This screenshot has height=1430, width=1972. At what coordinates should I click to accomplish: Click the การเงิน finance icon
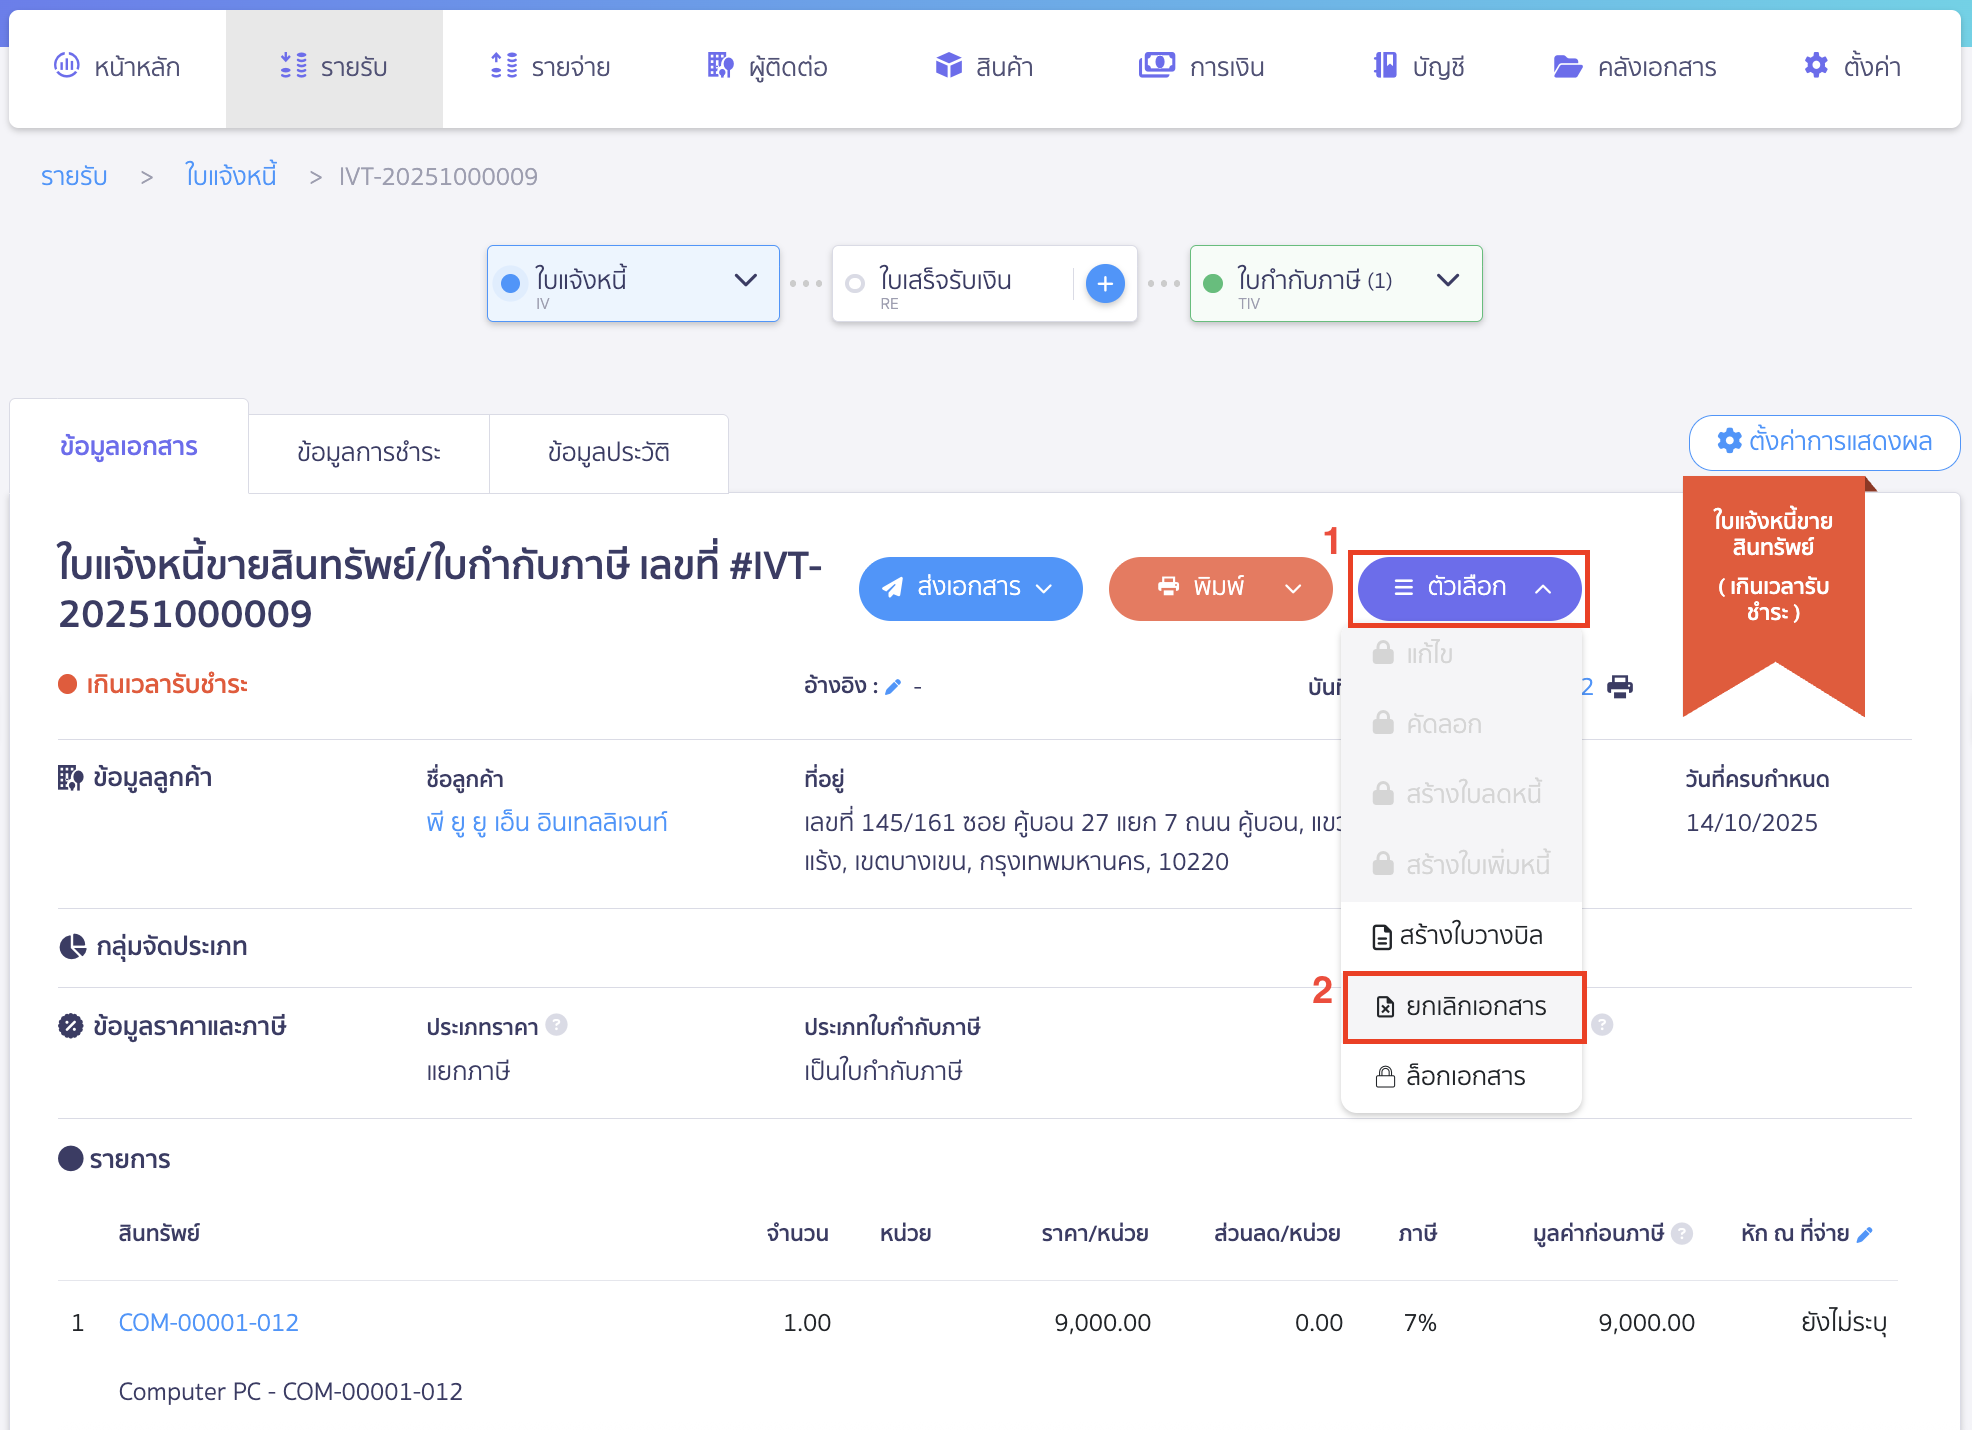tap(1156, 64)
